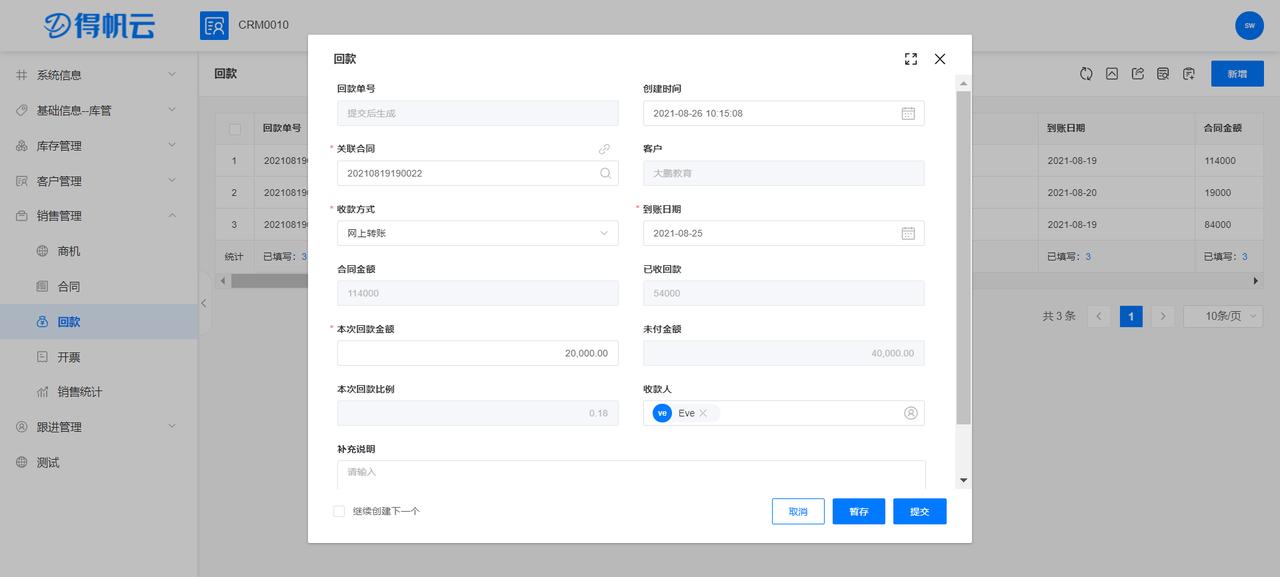1280x577 pixels.
Task: Click the import icon left of 新增 button
Action: tap(1188, 73)
